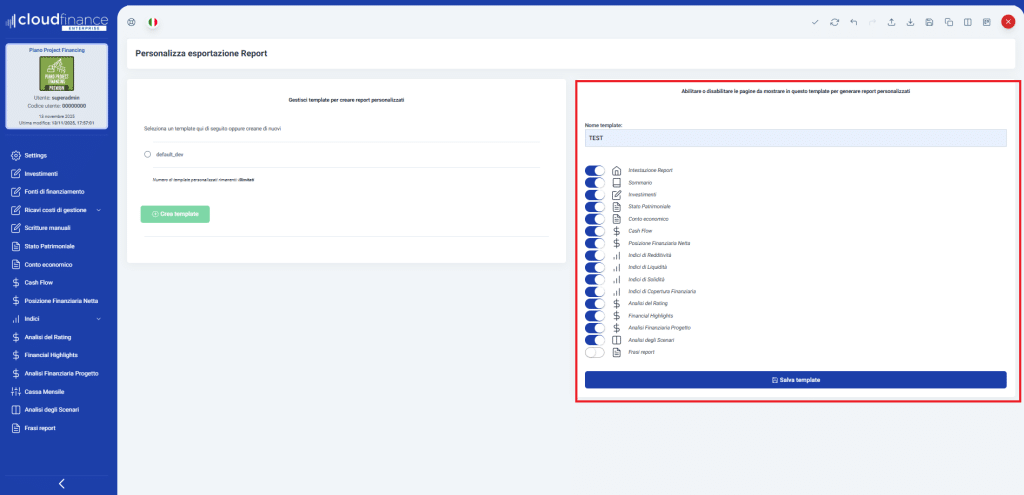The width and height of the screenshot is (1024, 495).
Task: Click the Italian flag language icon
Action: 152,21
